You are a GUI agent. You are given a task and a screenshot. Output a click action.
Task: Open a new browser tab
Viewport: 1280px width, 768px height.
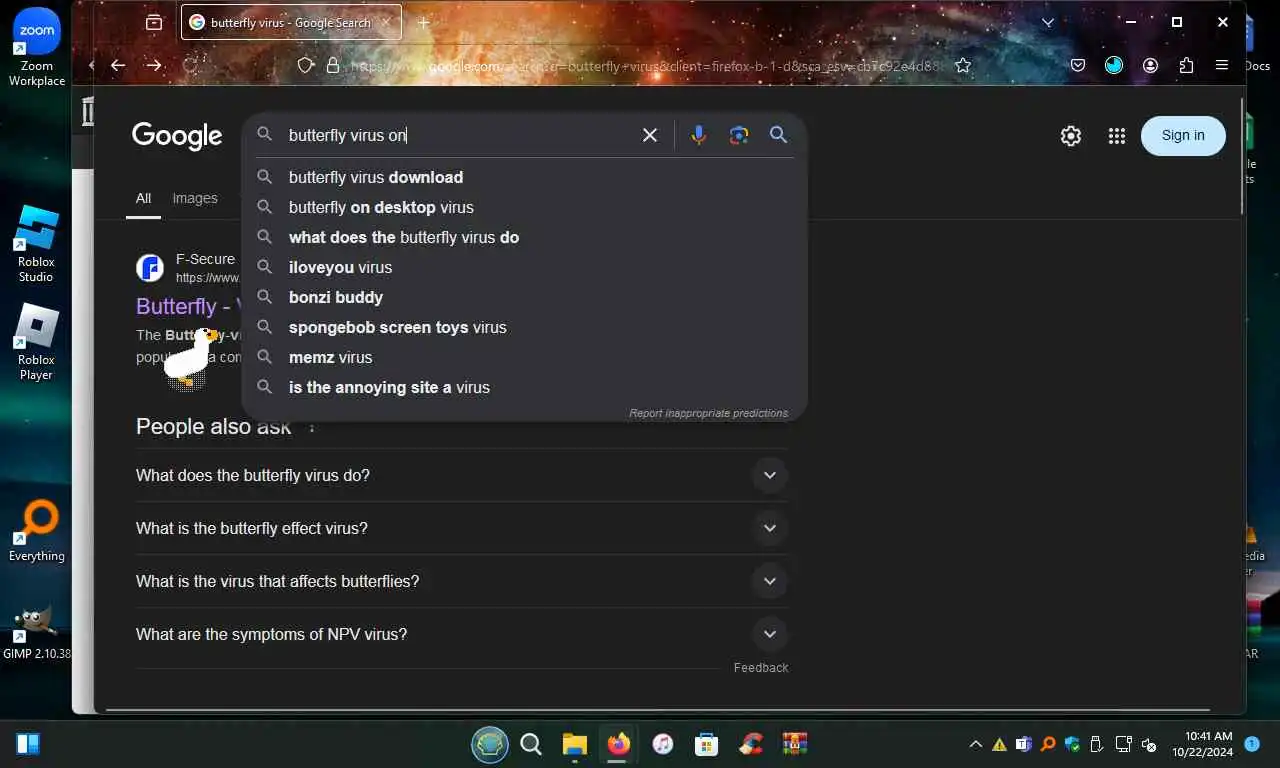coord(424,22)
